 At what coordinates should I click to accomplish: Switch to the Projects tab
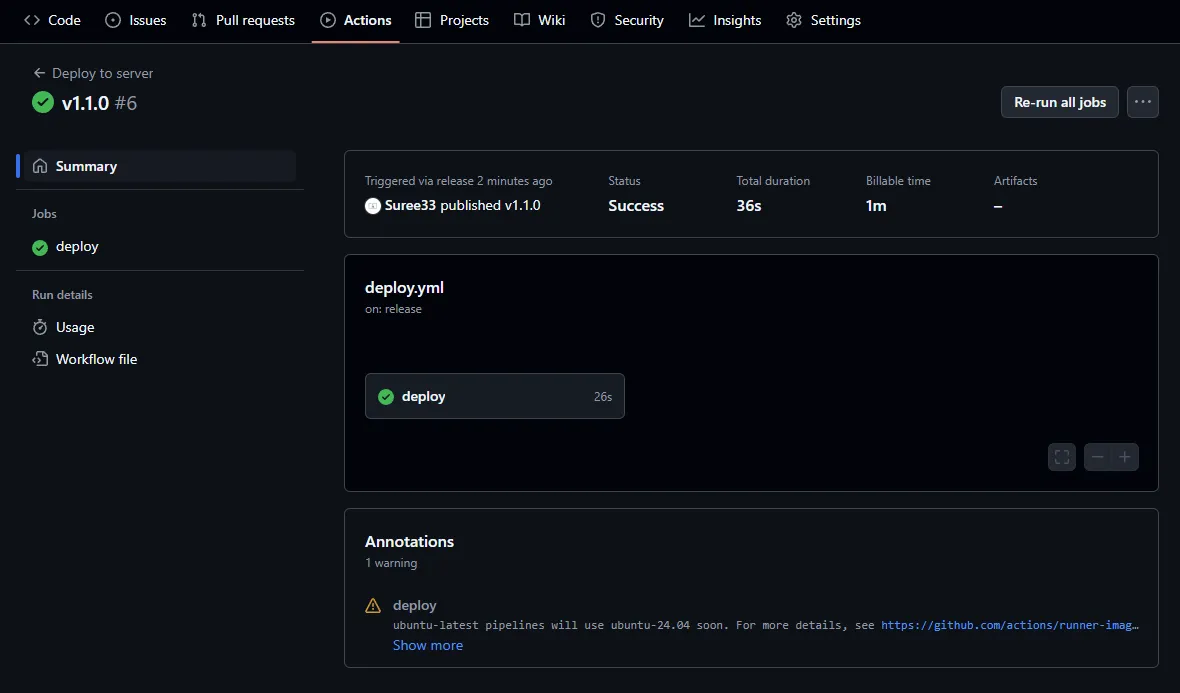click(452, 20)
